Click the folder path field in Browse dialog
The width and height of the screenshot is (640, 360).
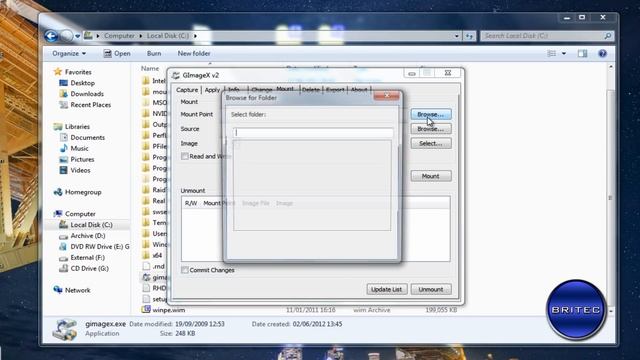click(313, 133)
